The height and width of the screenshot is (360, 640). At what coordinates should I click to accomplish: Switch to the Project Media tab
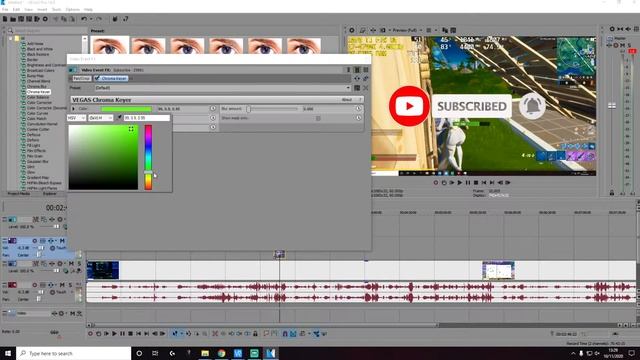tap(19, 193)
